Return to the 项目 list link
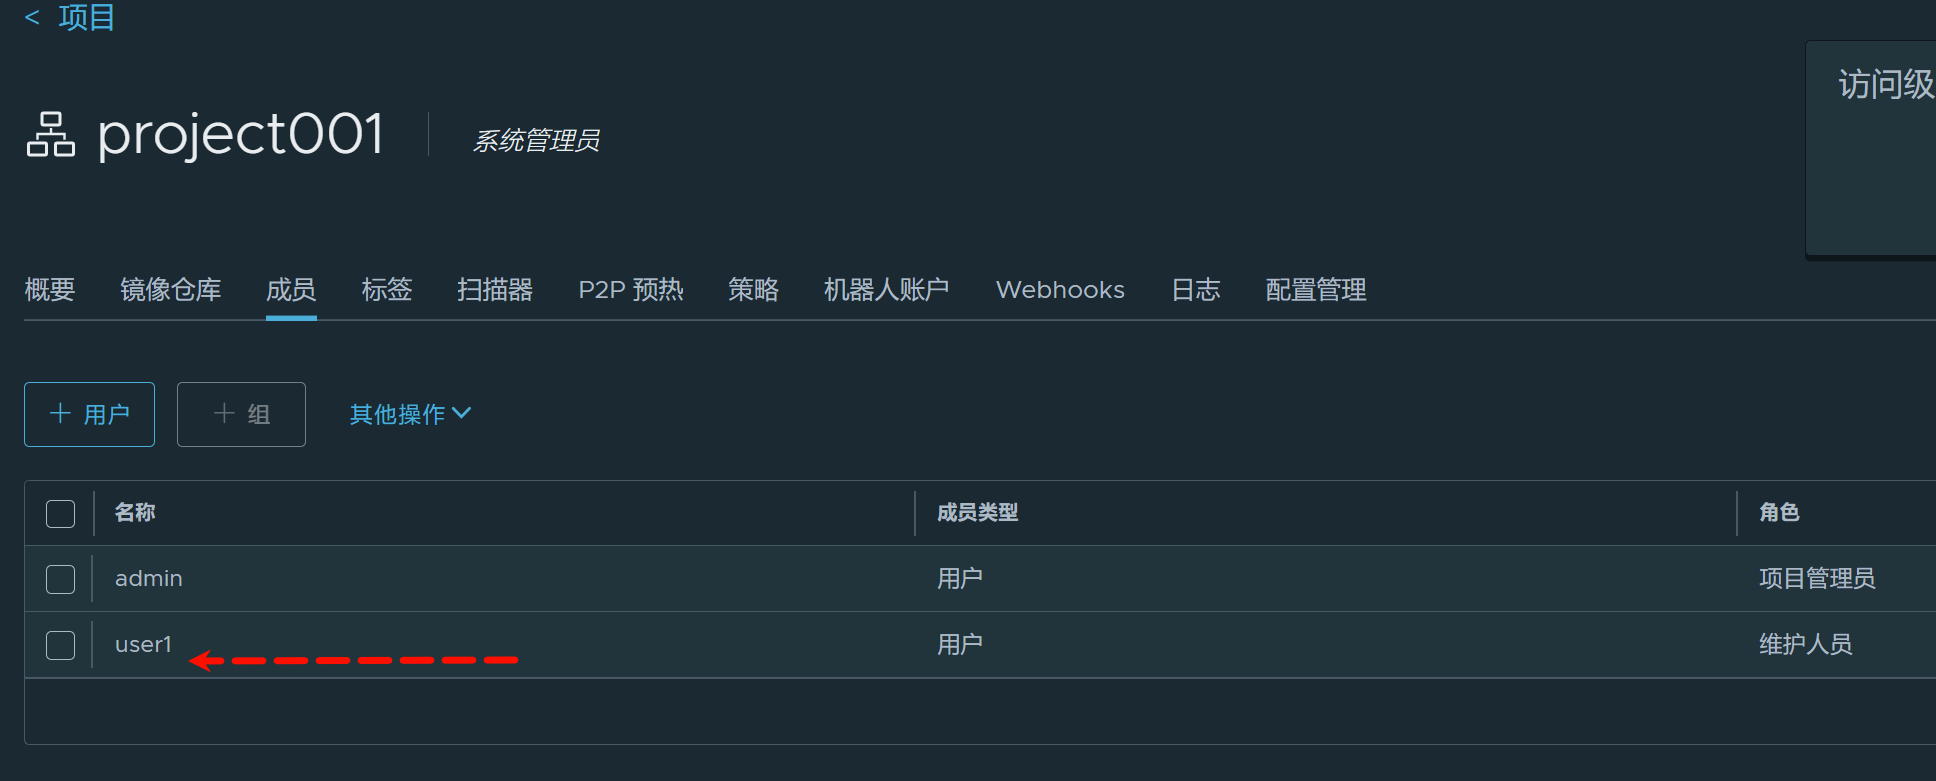Viewport: 1936px width, 781px height. tap(87, 18)
